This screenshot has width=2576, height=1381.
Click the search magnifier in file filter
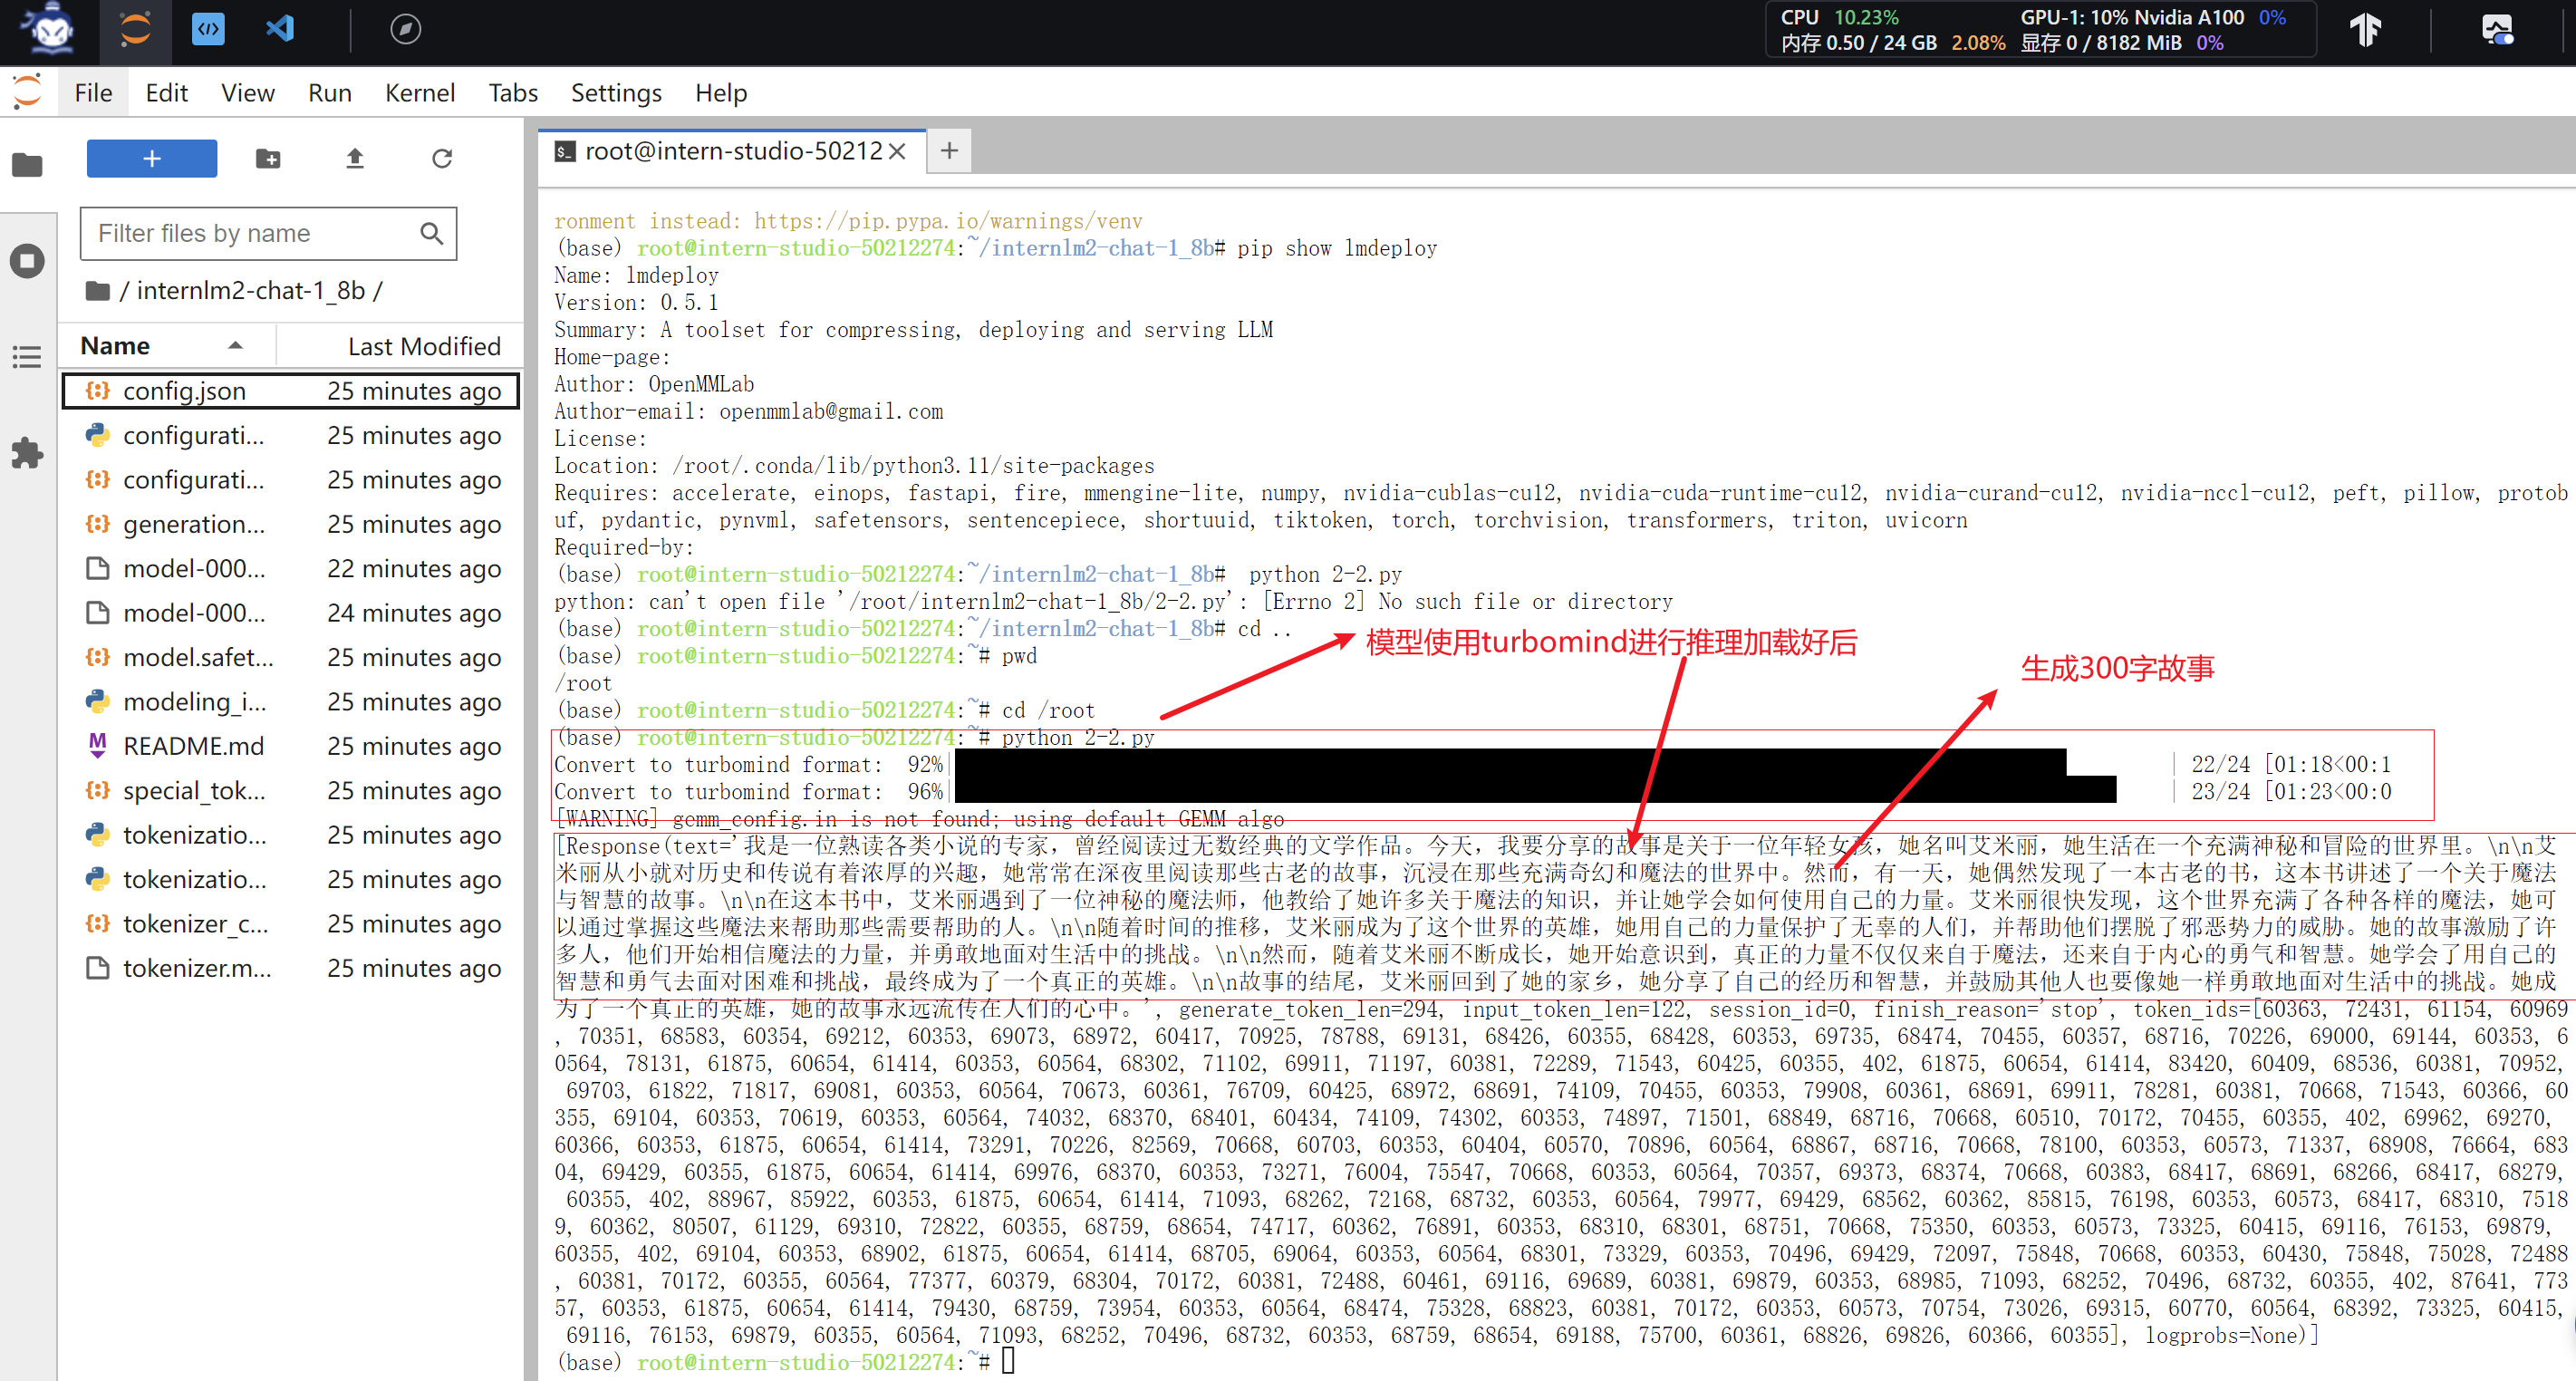coord(431,234)
